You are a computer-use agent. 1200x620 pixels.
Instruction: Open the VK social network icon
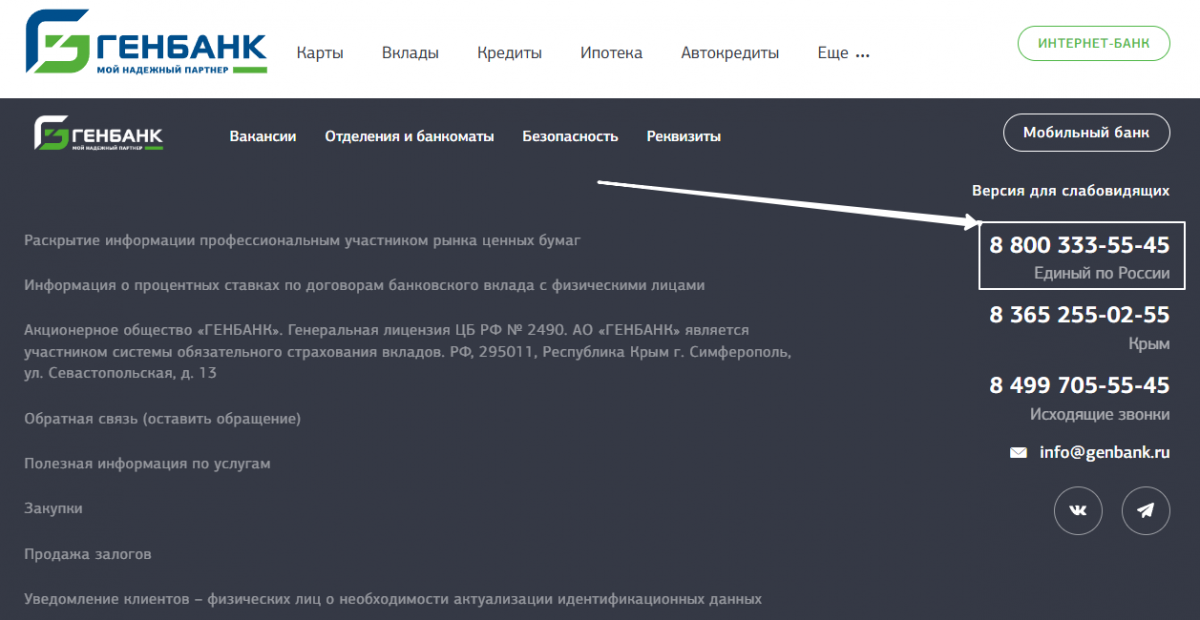(1078, 511)
